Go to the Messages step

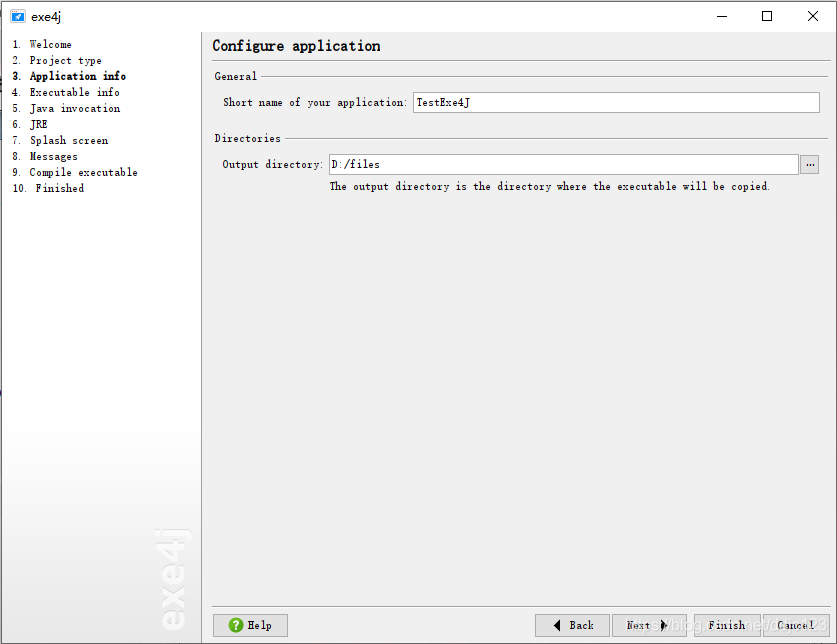(x=45, y=156)
